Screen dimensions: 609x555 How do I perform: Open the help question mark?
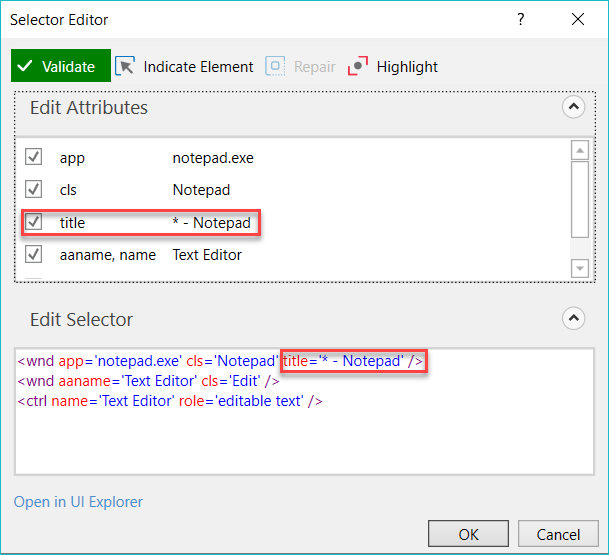[x=521, y=19]
